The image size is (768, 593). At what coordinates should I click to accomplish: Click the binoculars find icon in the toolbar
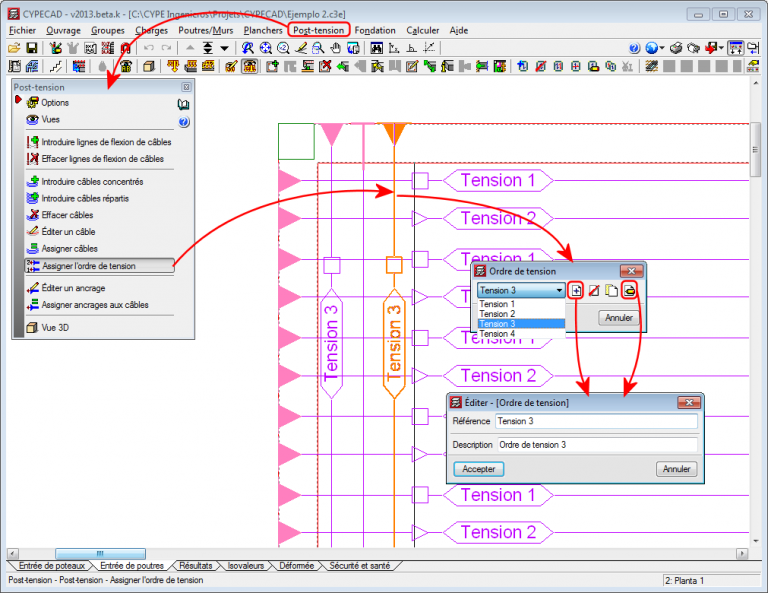coord(376,48)
